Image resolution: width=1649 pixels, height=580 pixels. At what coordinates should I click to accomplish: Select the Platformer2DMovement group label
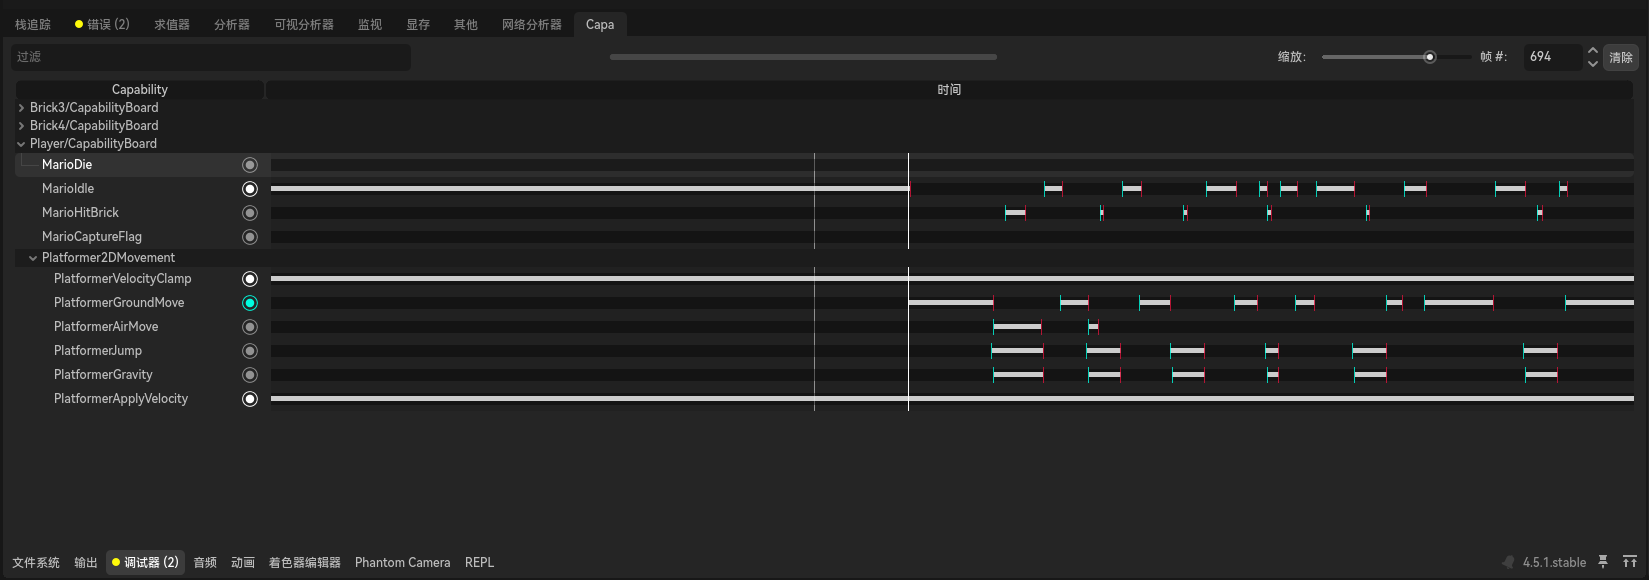(x=108, y=258)
